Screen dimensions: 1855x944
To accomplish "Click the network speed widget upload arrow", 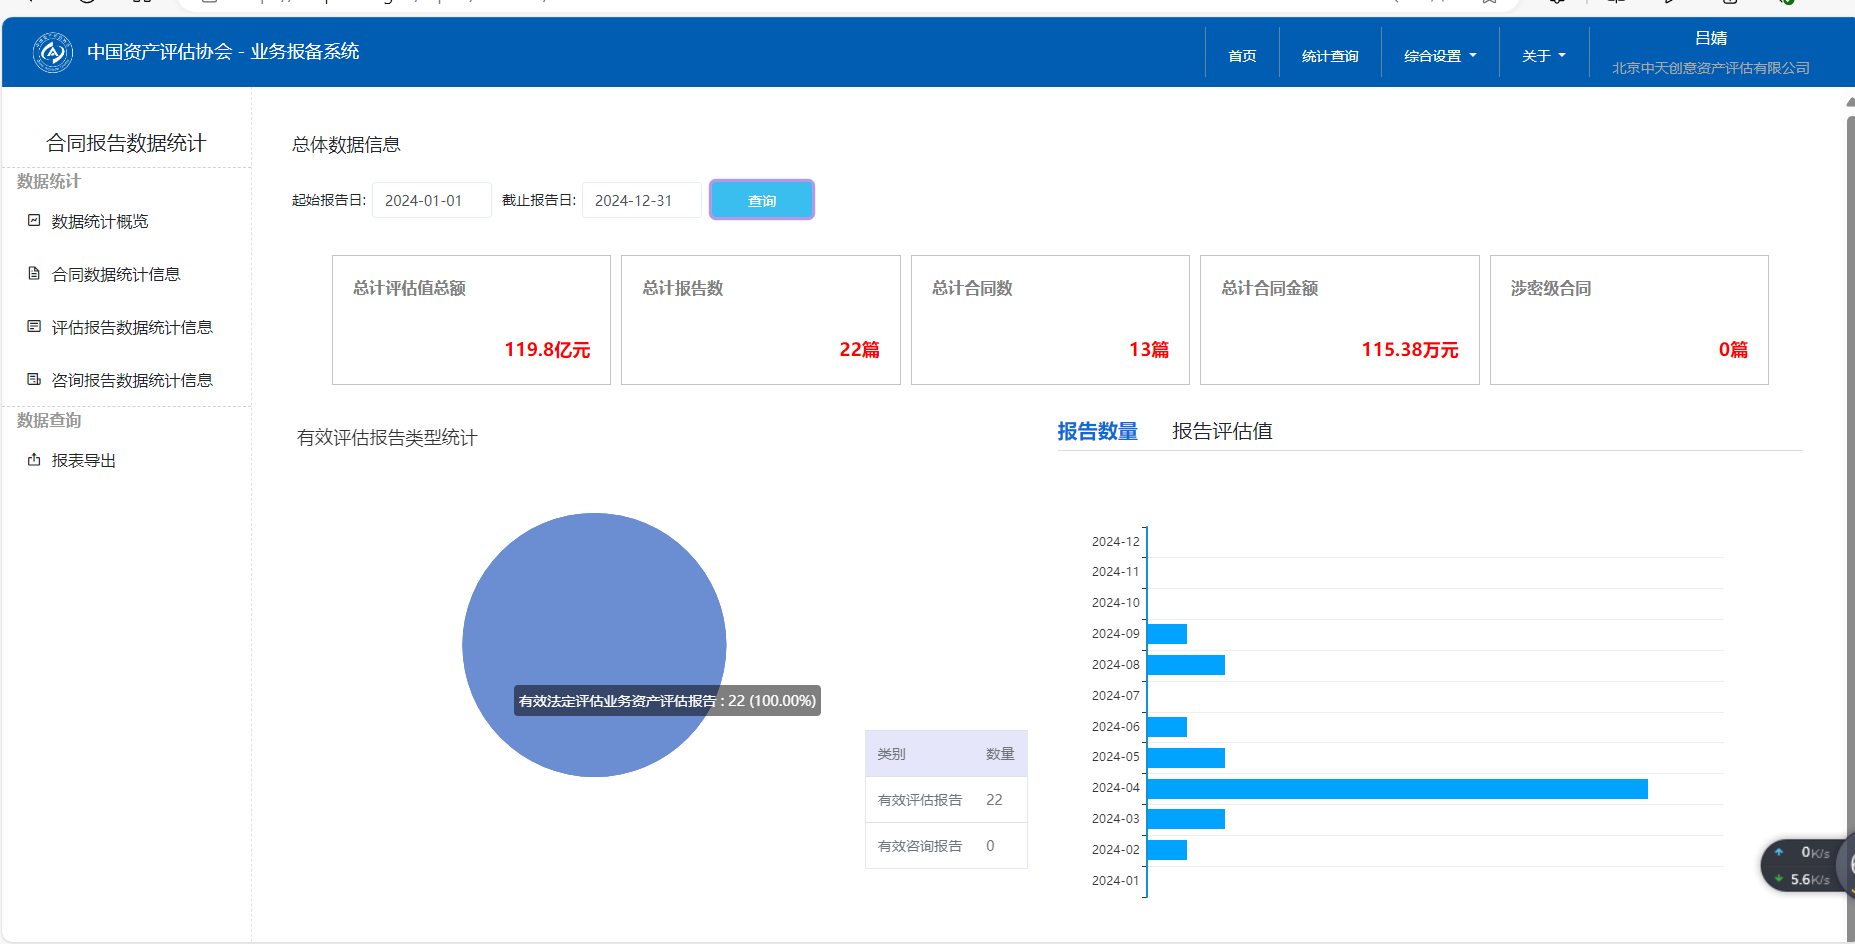I will (x=1779, y=852).
